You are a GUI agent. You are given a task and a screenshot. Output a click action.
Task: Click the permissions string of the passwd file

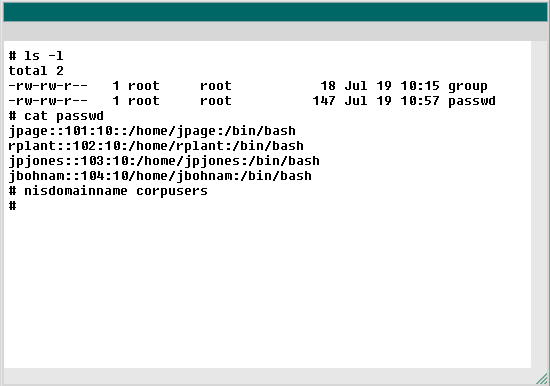click(x=48, y=101)
